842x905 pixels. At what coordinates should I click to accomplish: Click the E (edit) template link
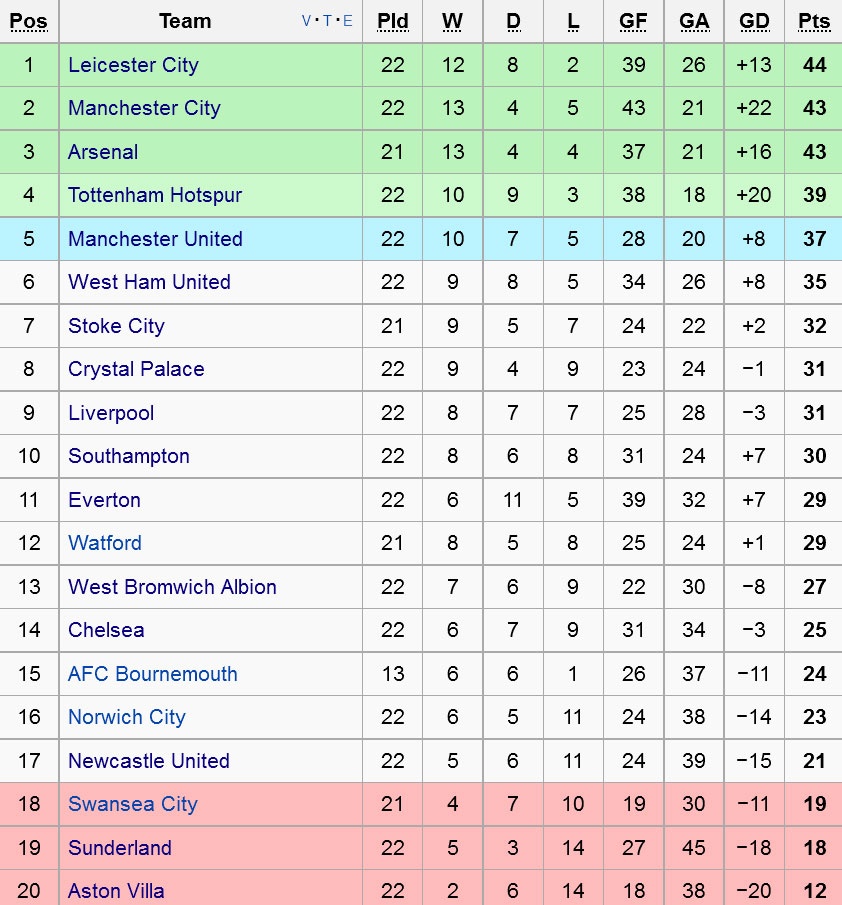click(347, 21)
